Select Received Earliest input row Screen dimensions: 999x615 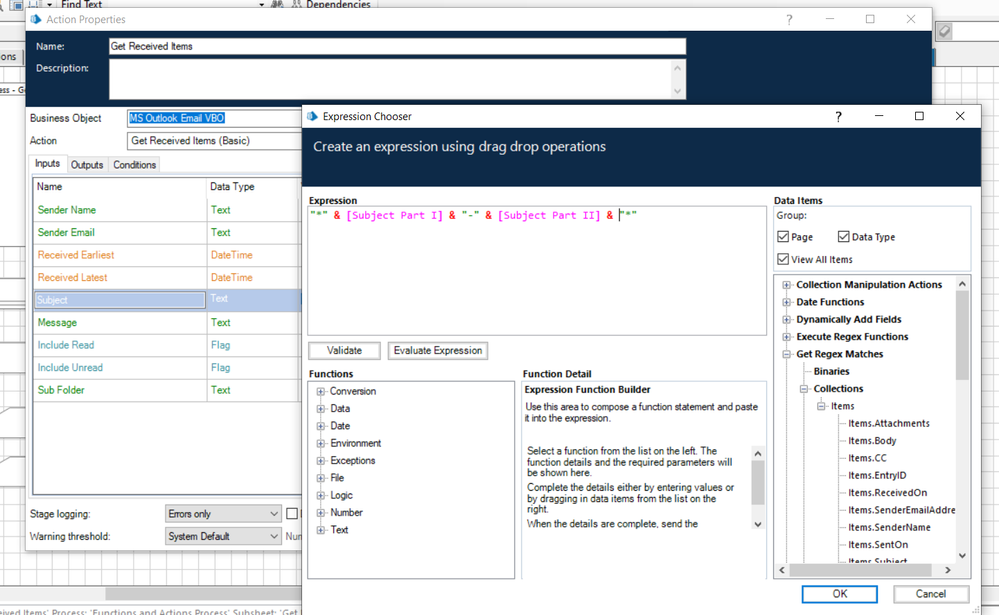tap(166, 255)
